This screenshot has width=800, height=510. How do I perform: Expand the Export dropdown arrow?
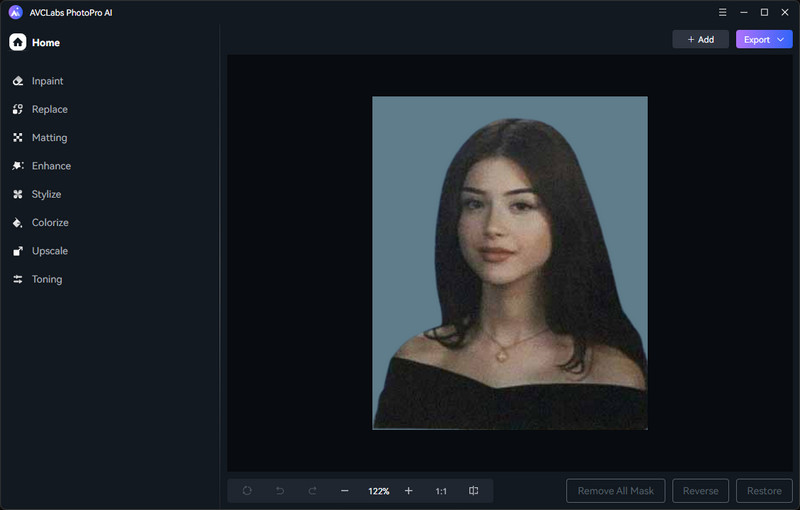click(x=781, y=39)
